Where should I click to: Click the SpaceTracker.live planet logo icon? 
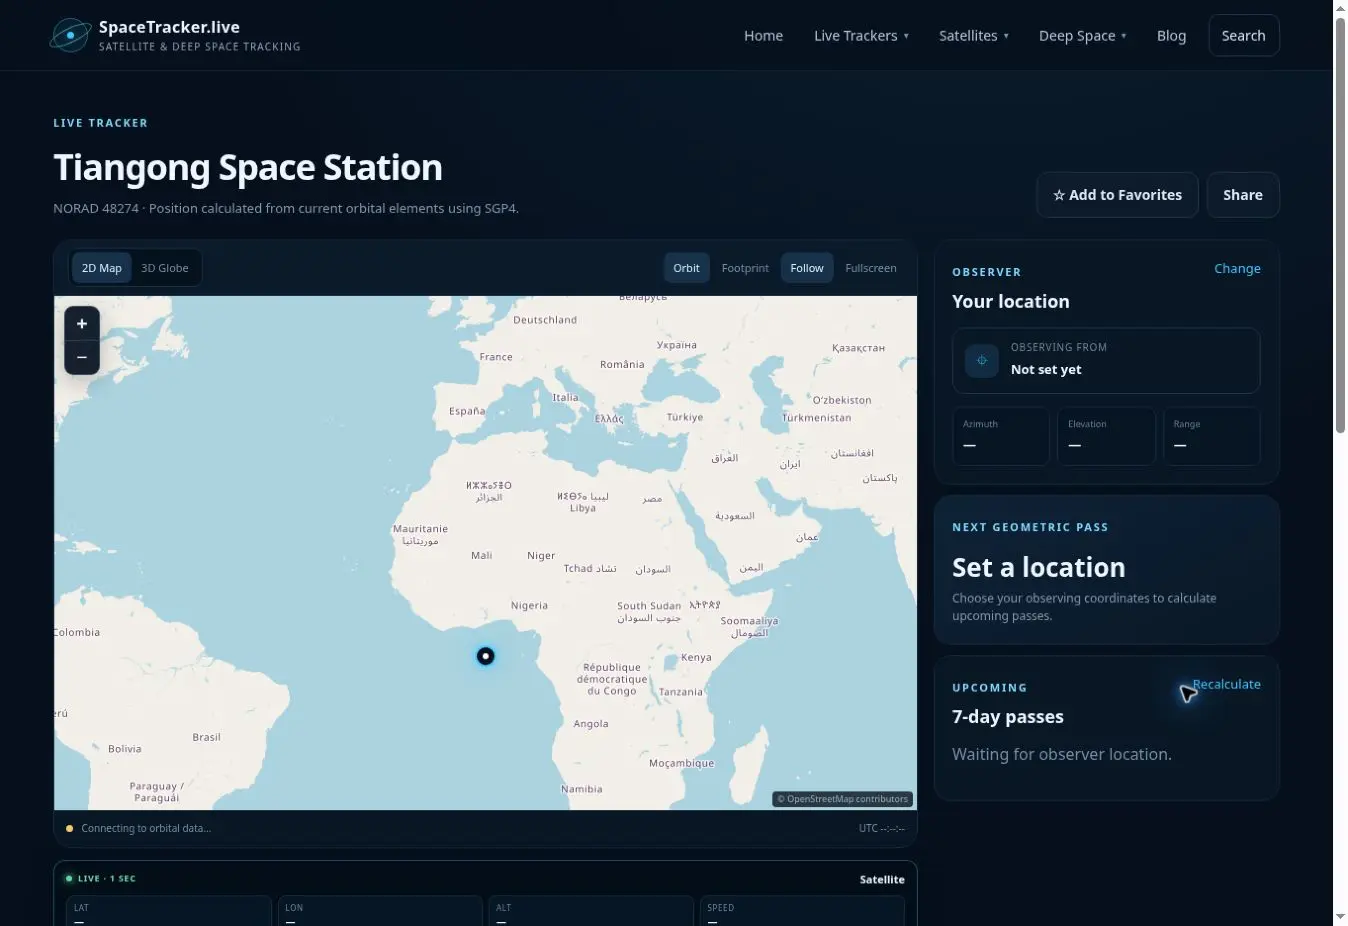tap(71, 36)
